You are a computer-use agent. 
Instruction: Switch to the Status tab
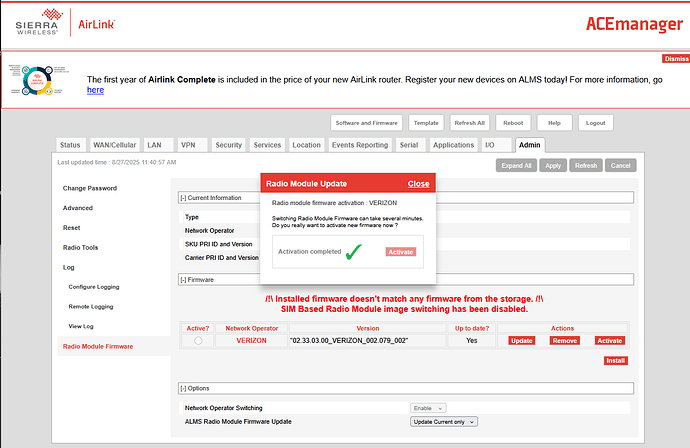pos(70,145)
